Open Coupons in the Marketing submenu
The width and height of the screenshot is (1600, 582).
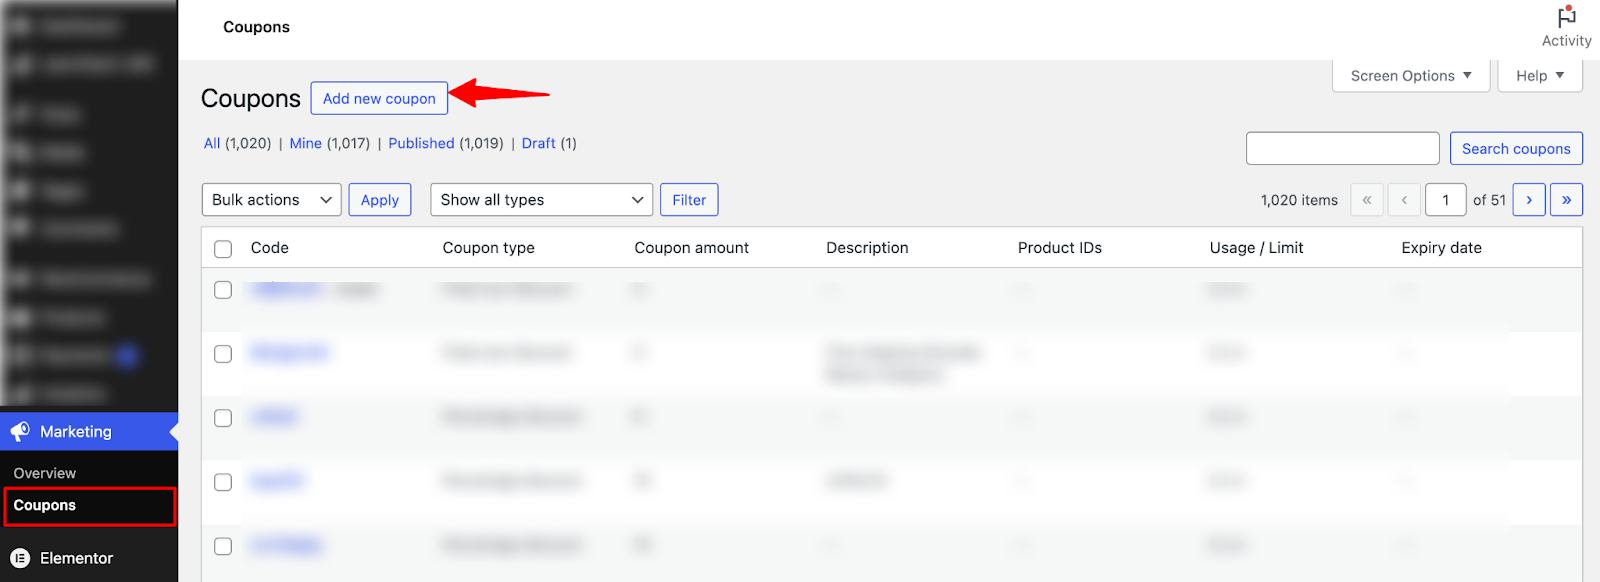click(x=45, y=505)
